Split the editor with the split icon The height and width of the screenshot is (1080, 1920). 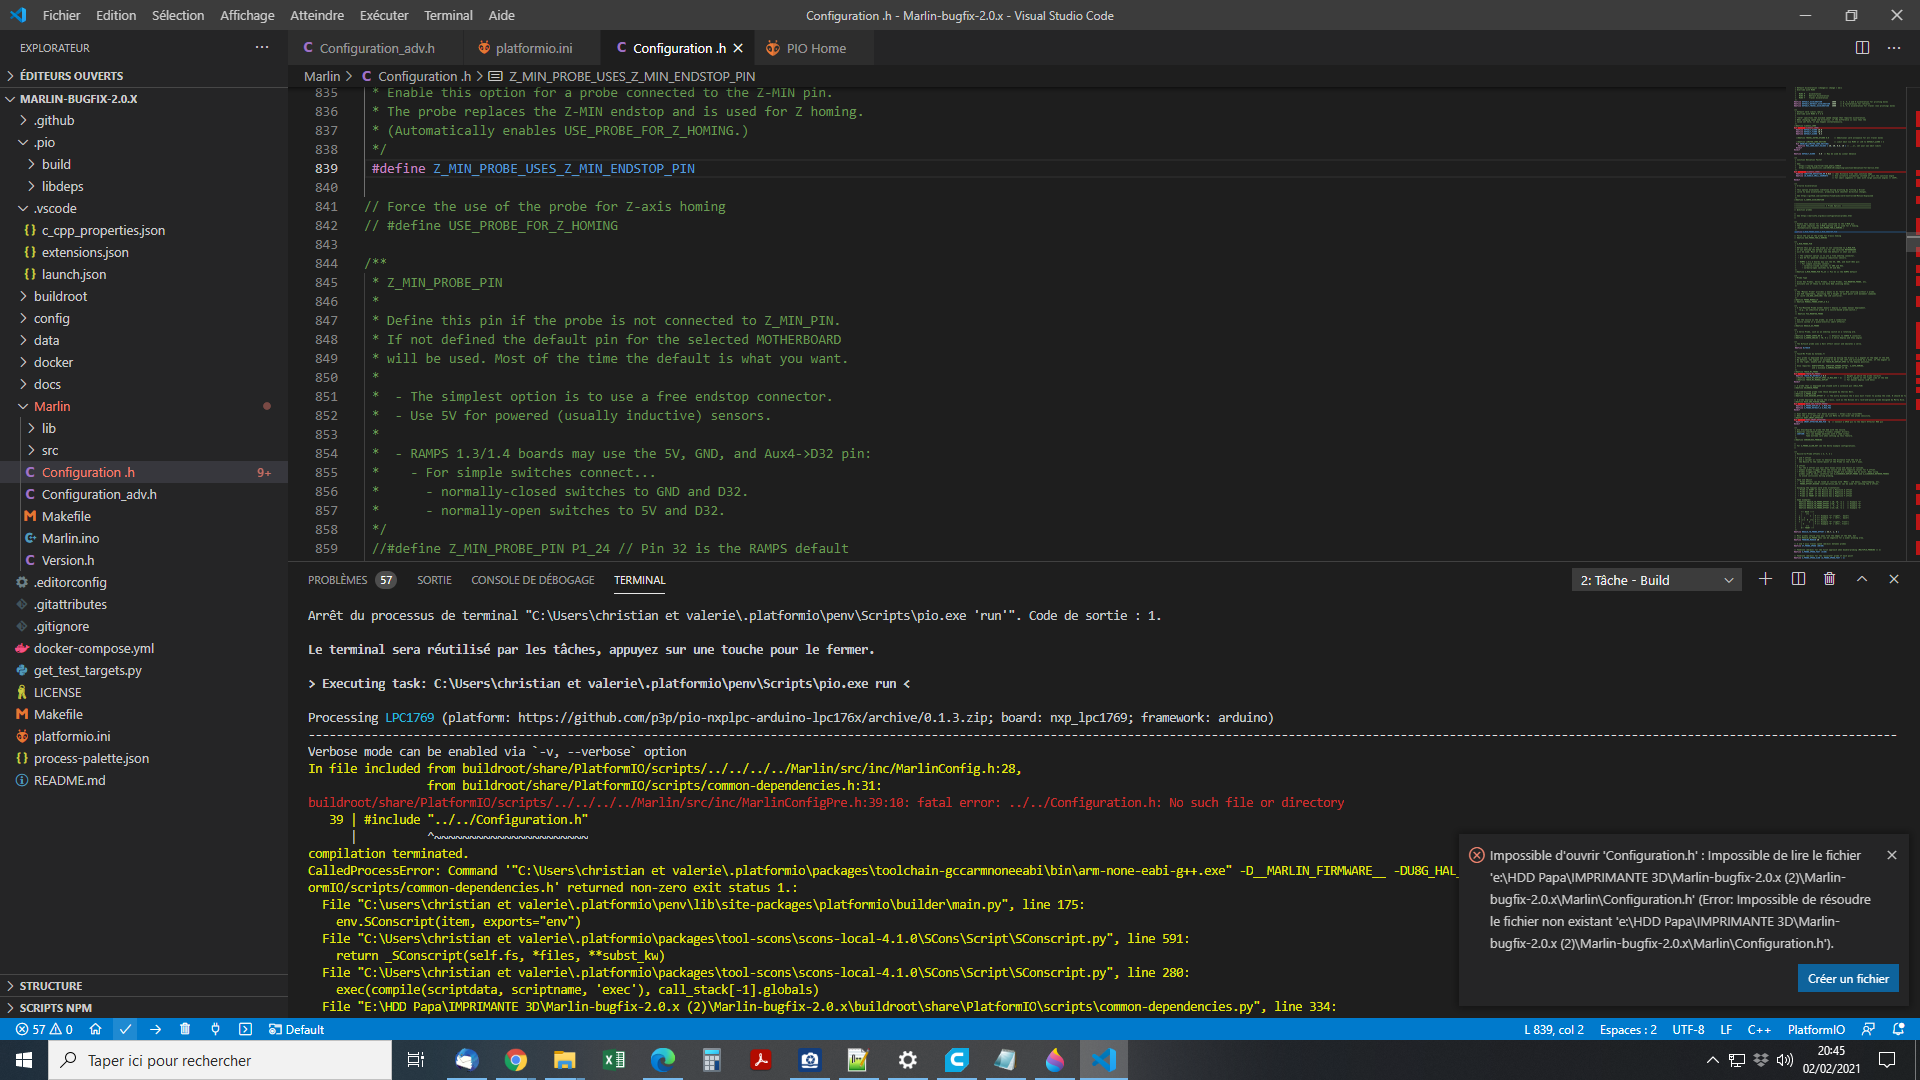pyautogui.click(x=1862, y=48)
